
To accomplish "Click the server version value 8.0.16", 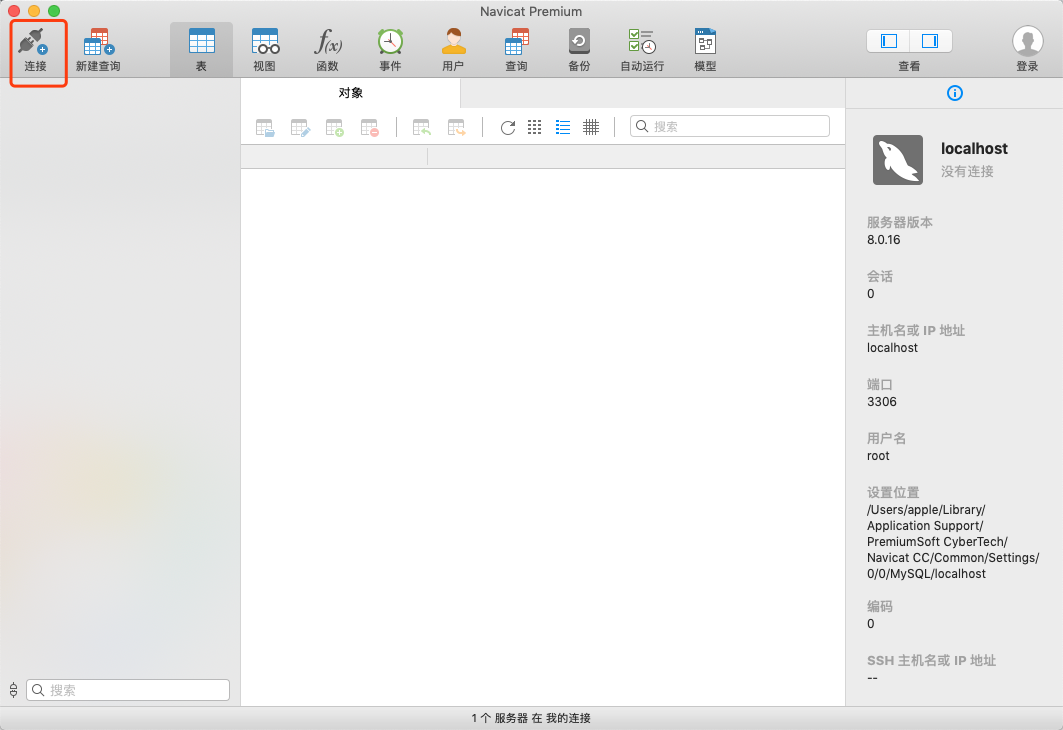I will click(883, 239).
